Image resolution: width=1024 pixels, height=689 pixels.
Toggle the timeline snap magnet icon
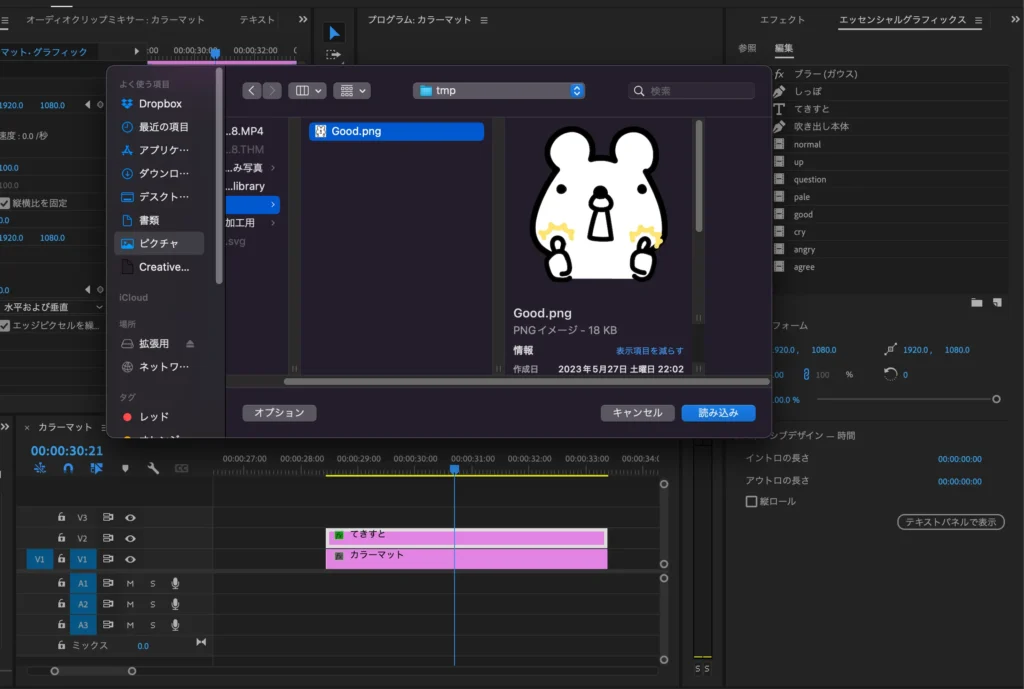(68, 468)
